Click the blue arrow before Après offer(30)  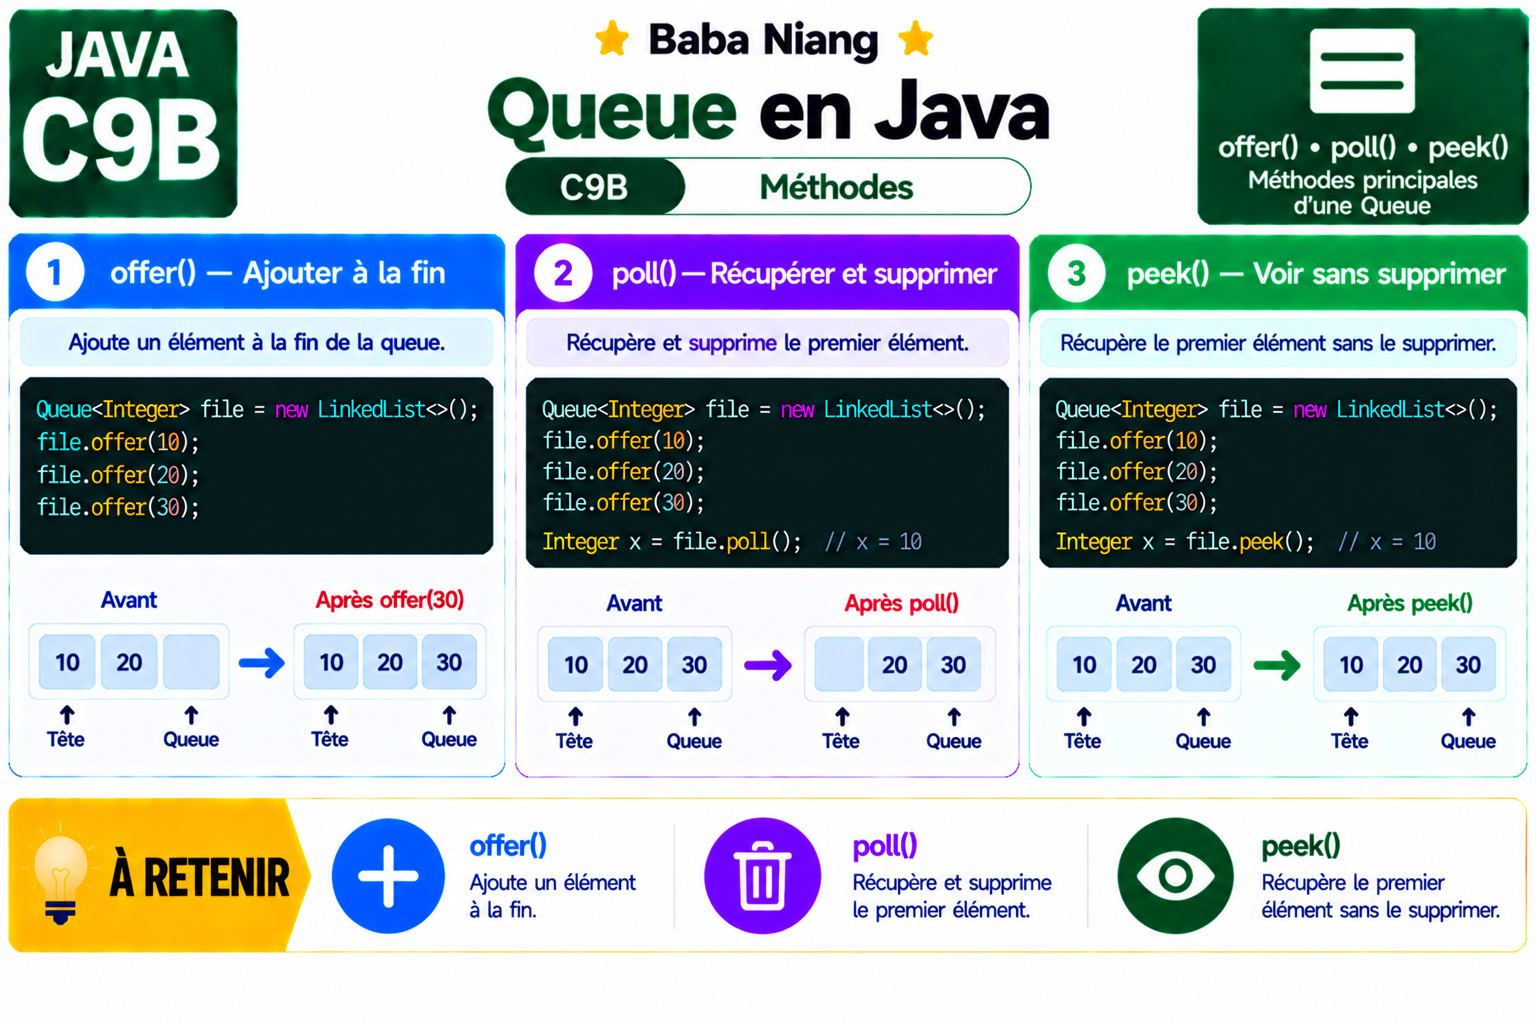click(262, 662)
